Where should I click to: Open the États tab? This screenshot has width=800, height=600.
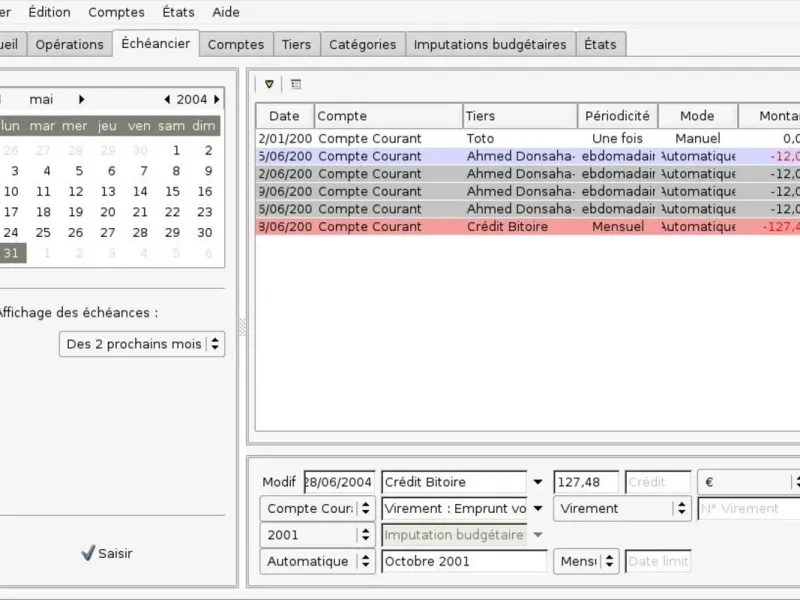[x=601, y=44]
